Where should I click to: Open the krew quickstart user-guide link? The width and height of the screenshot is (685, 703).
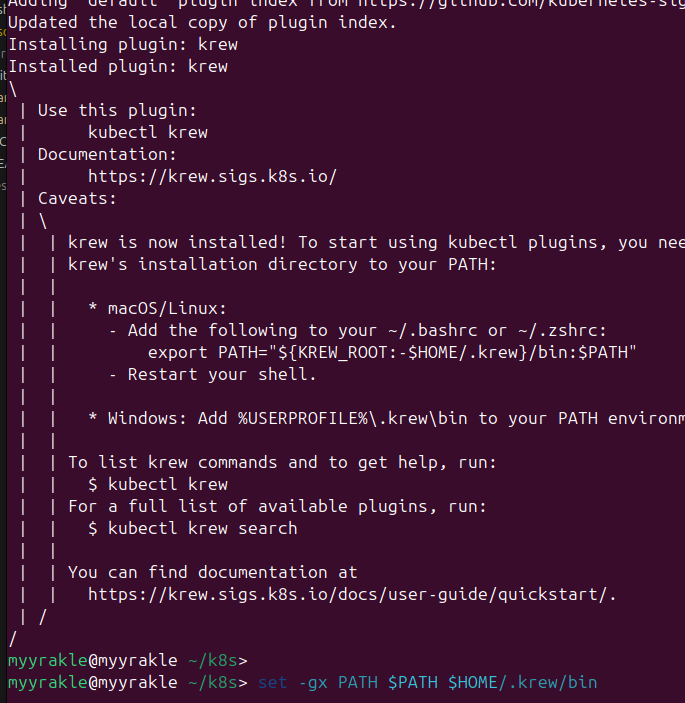(352, 594)
